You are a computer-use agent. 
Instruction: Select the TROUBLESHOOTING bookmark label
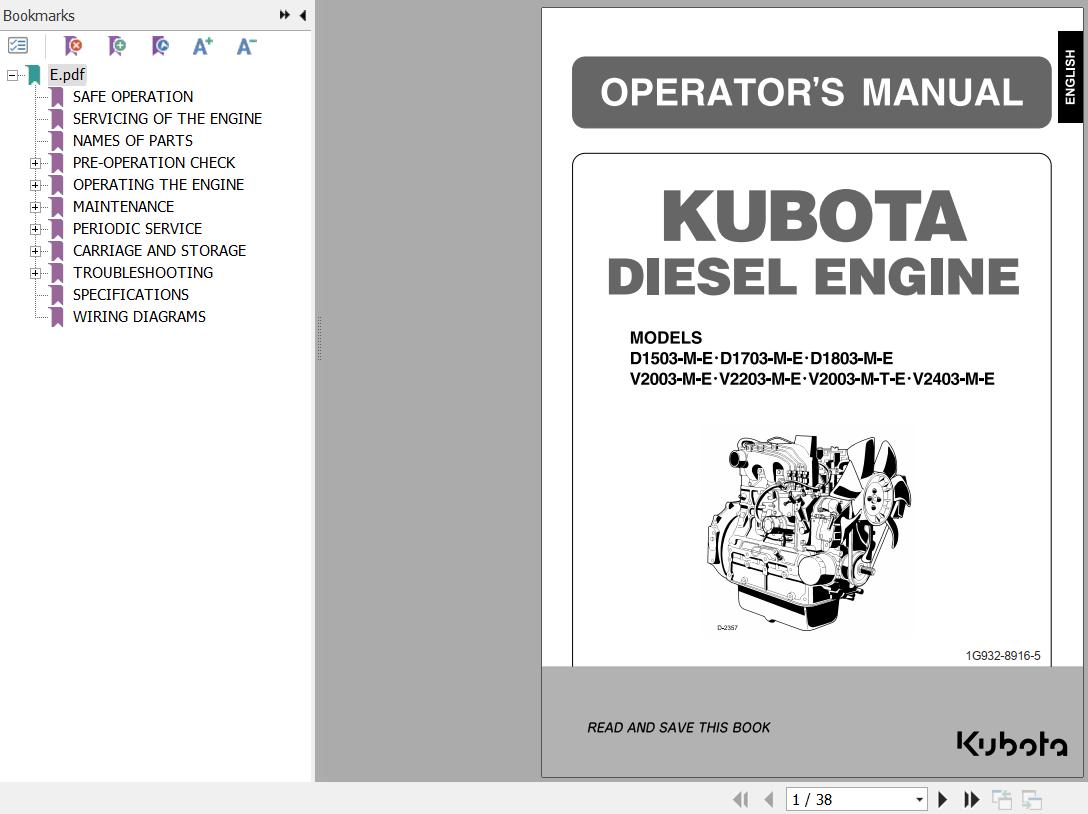click(143, 273)
